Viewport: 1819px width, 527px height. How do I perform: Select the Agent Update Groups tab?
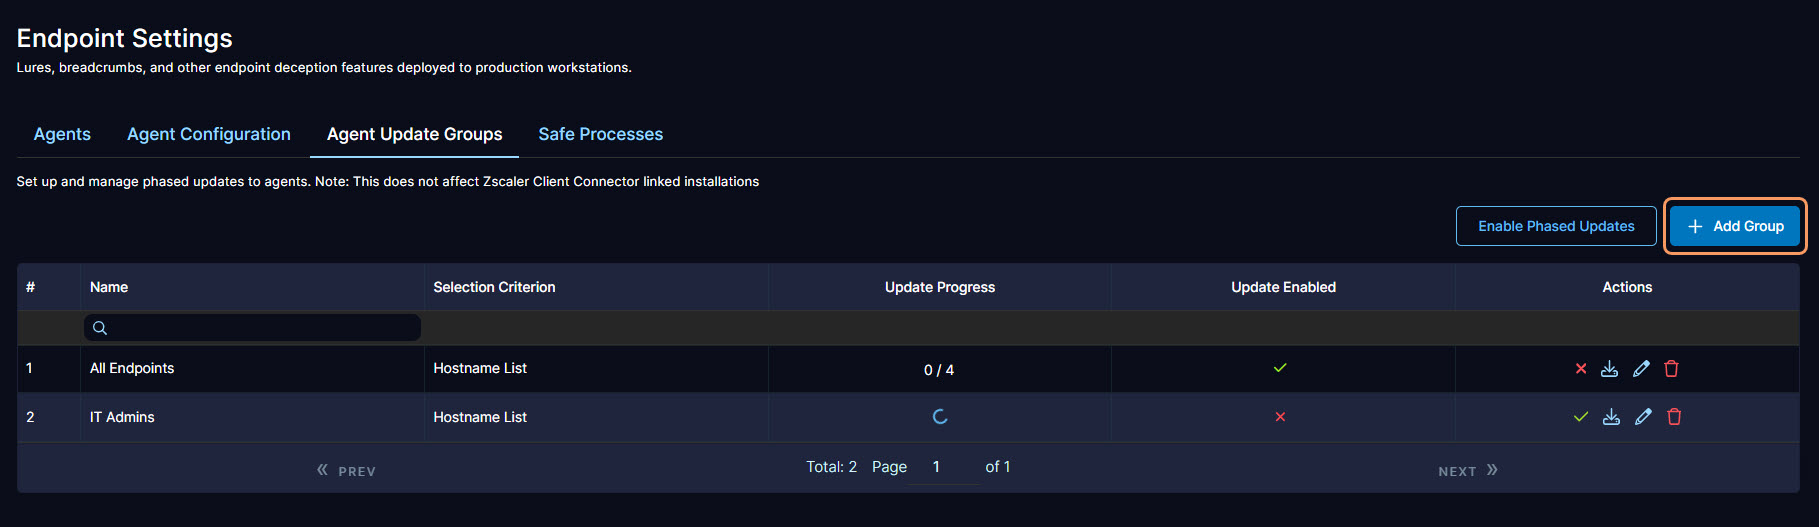point(414,134)
